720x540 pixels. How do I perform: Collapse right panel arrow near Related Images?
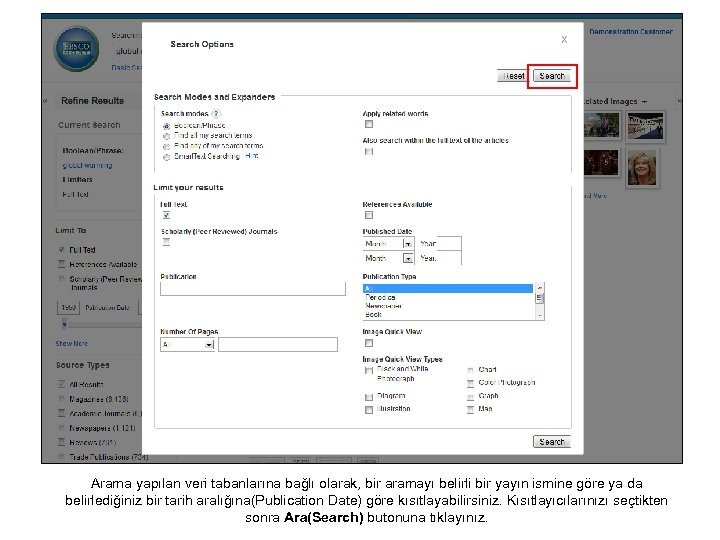click(680, 101)
